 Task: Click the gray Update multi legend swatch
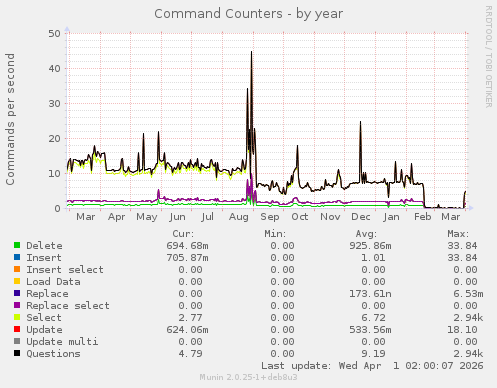[17, 341]
